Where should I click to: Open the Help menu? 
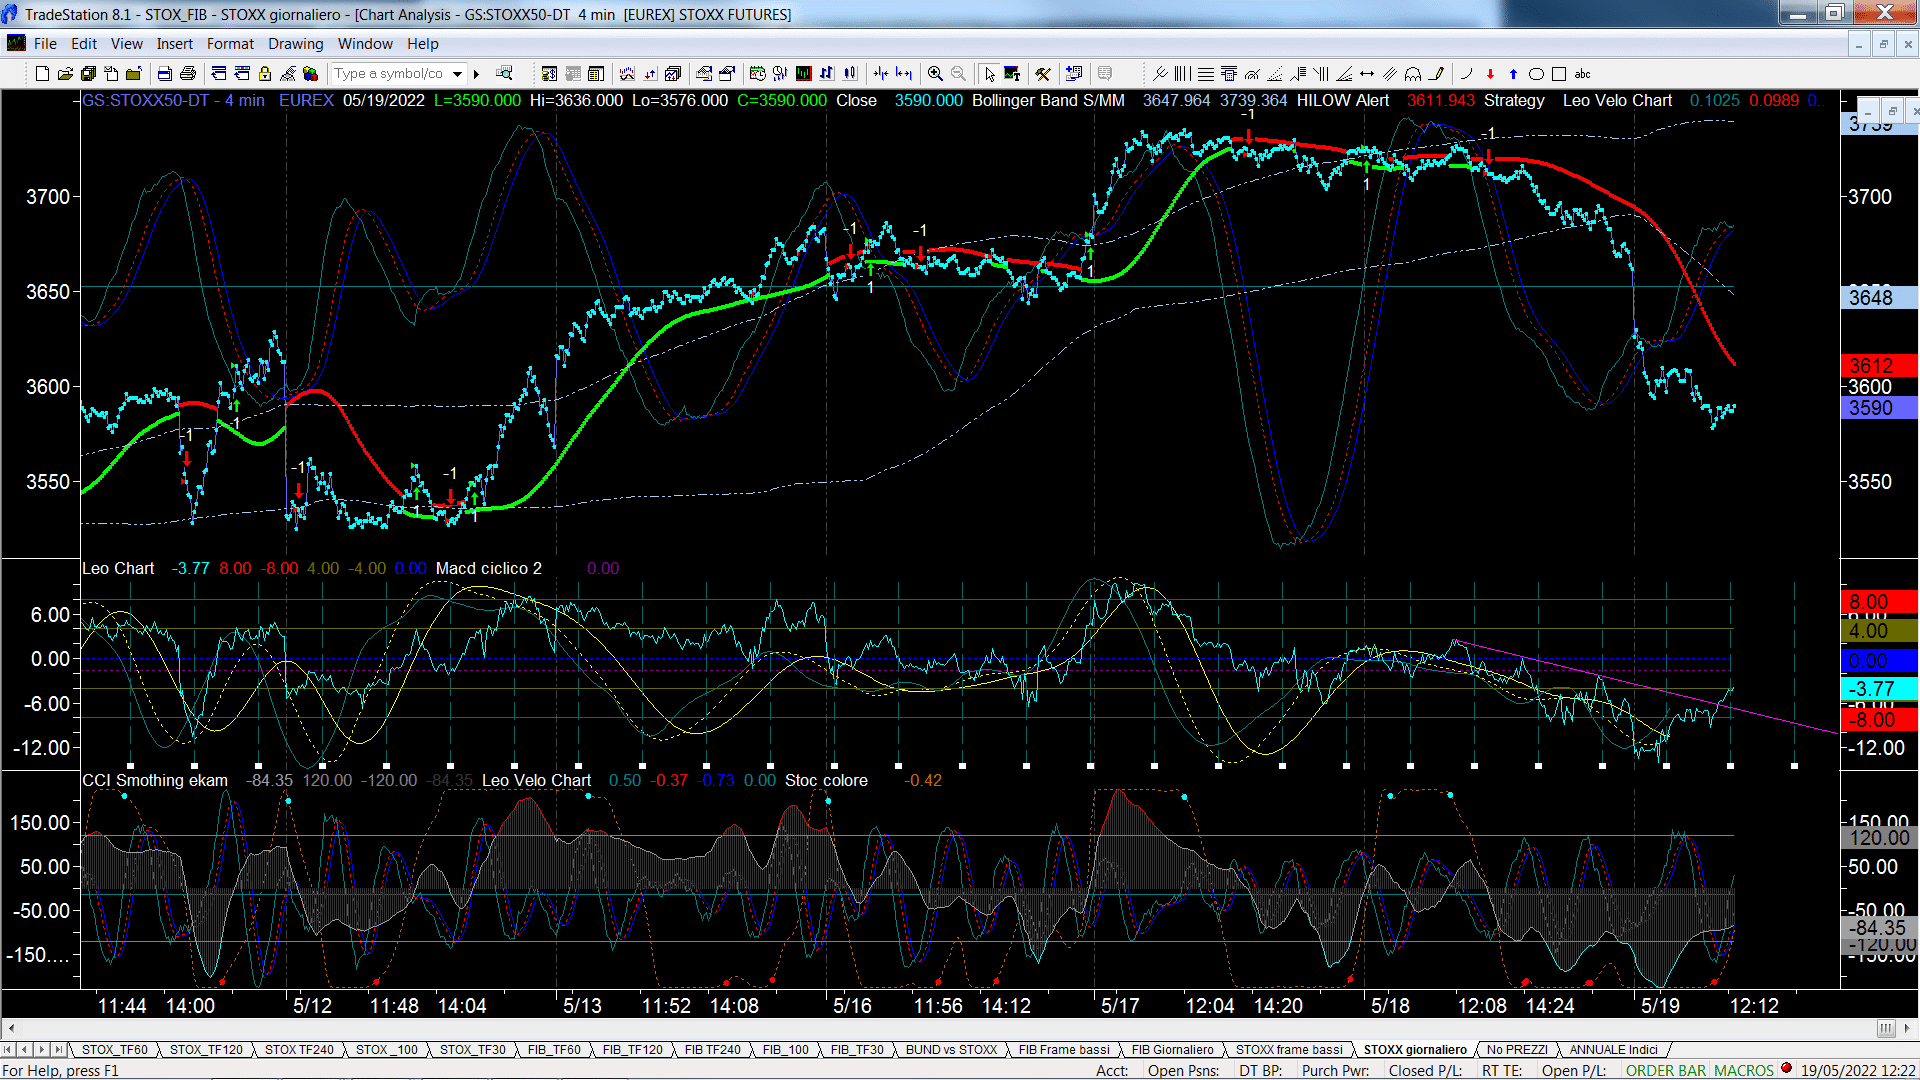(422, 44)
